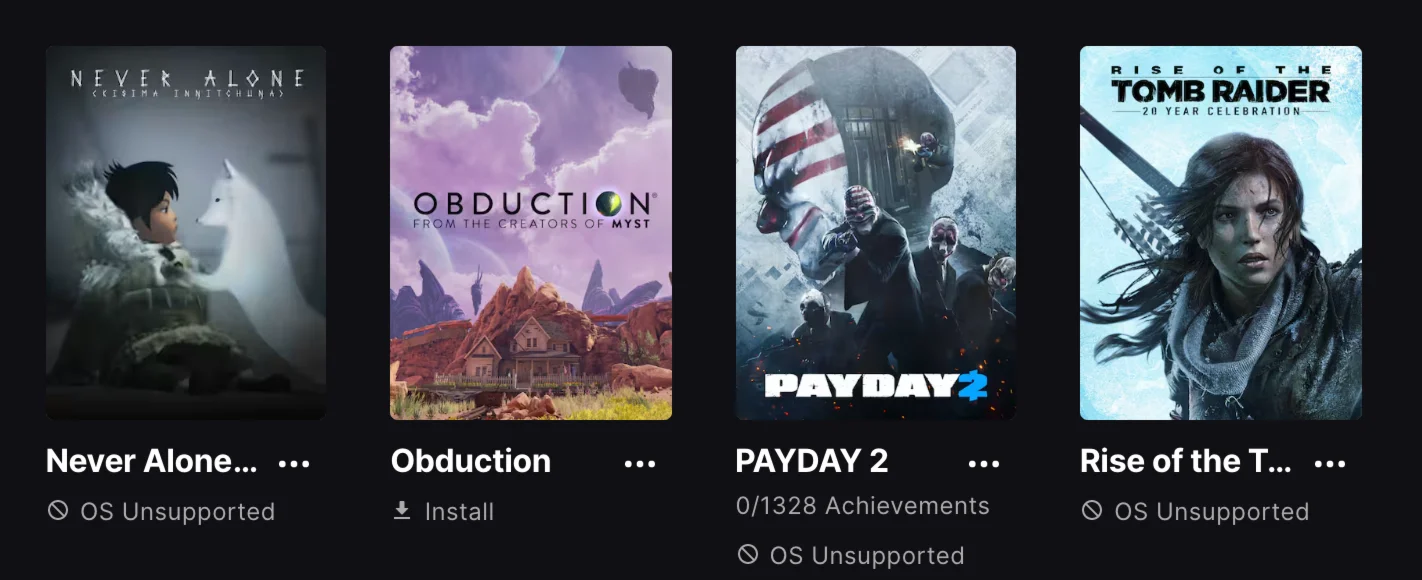Open the Rise of the Tomb Raider cover
Image resolution: width=1422 pixels, height=580 pixels.
pyautogui.click(x=1221, y=232)
